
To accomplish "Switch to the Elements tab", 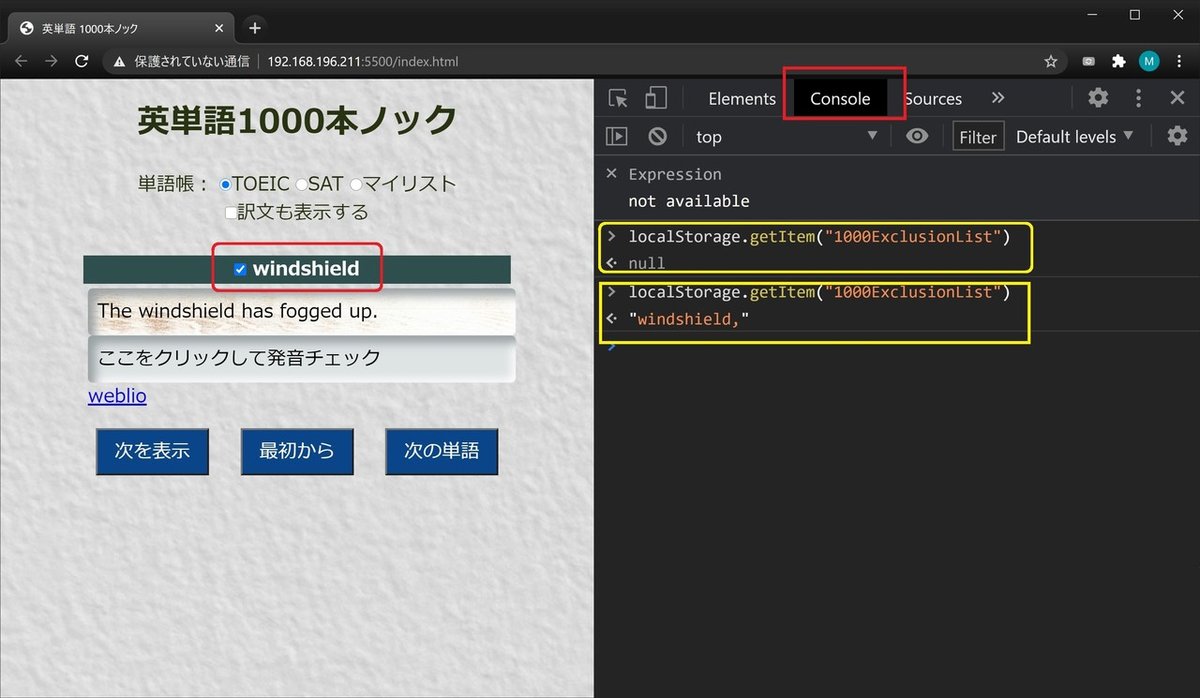I will coord(742,99).
